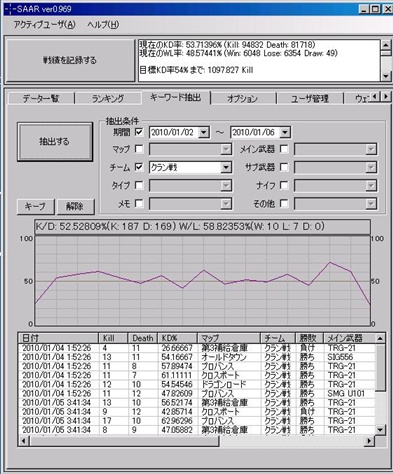
Task: Switch to the ランキング tab
Action: pos(108,98)
